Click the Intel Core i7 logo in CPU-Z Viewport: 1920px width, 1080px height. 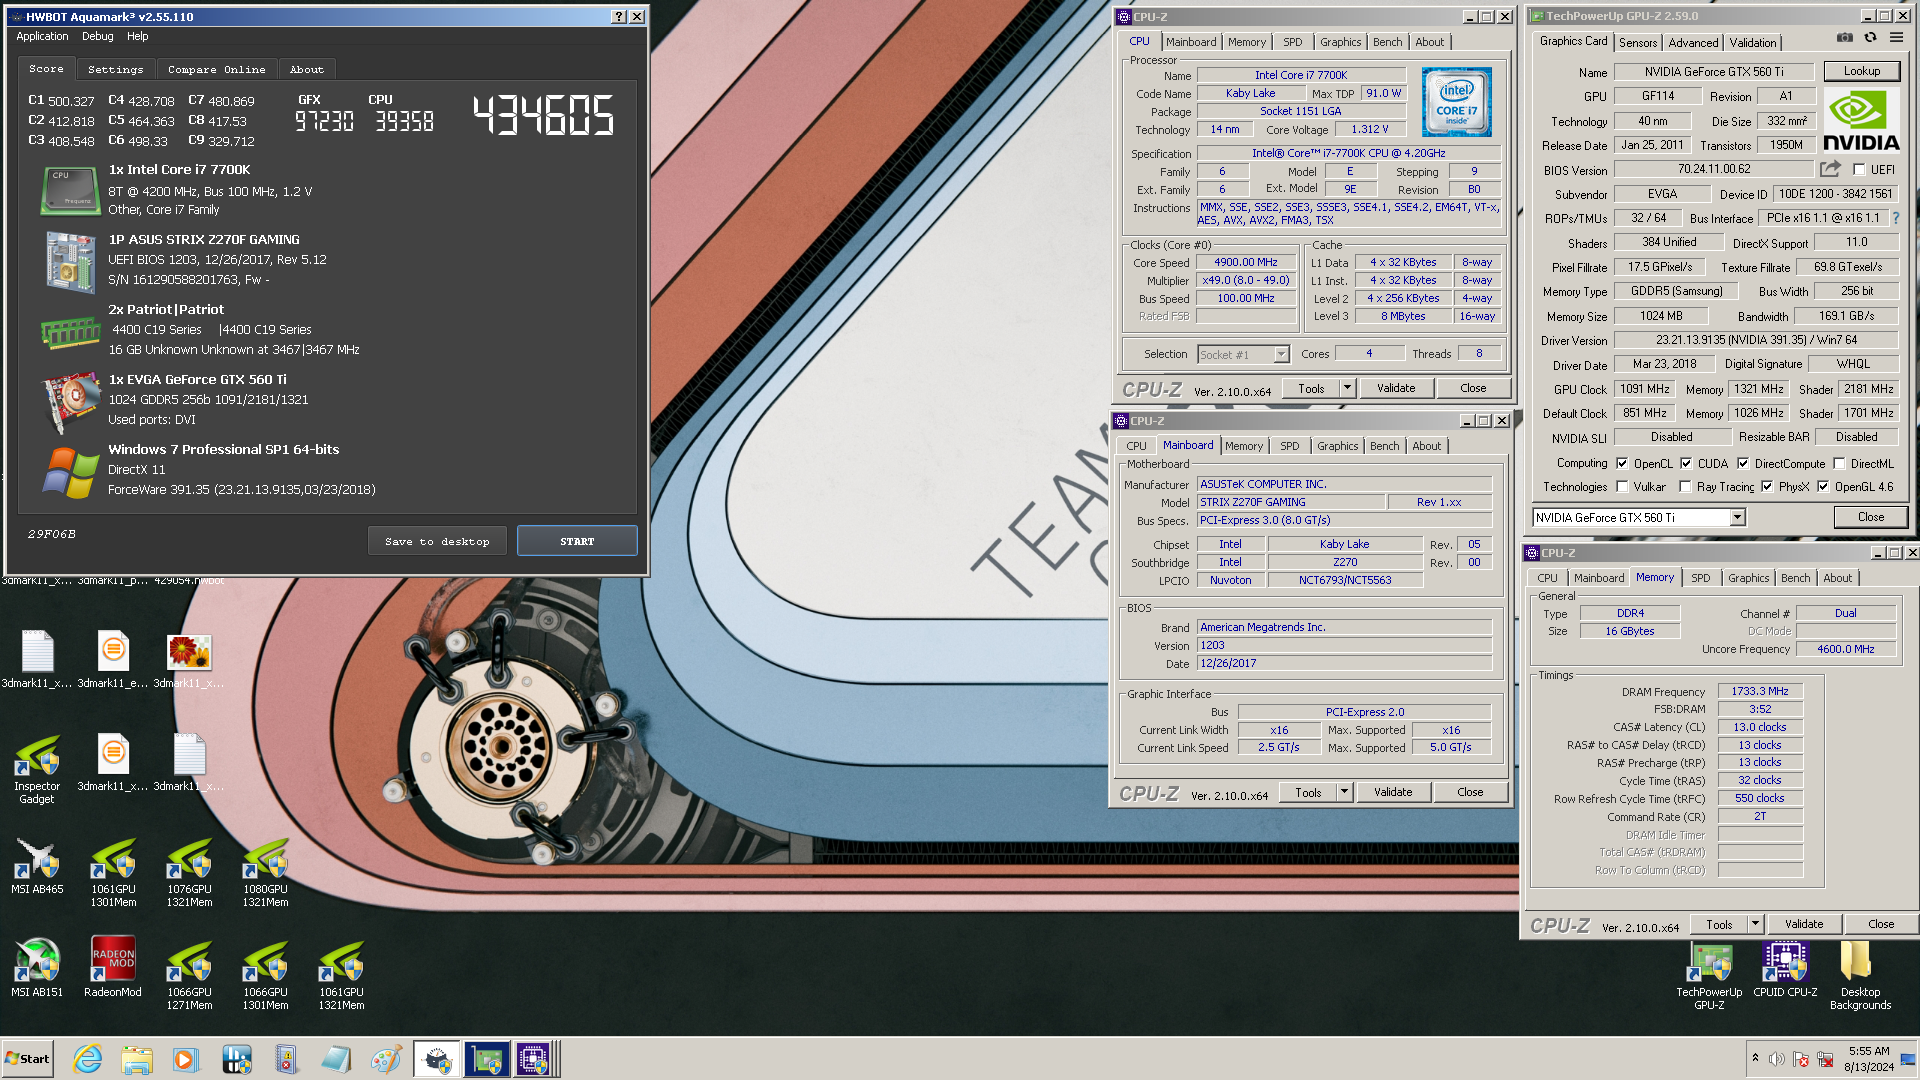click(x=1456, y=102)
